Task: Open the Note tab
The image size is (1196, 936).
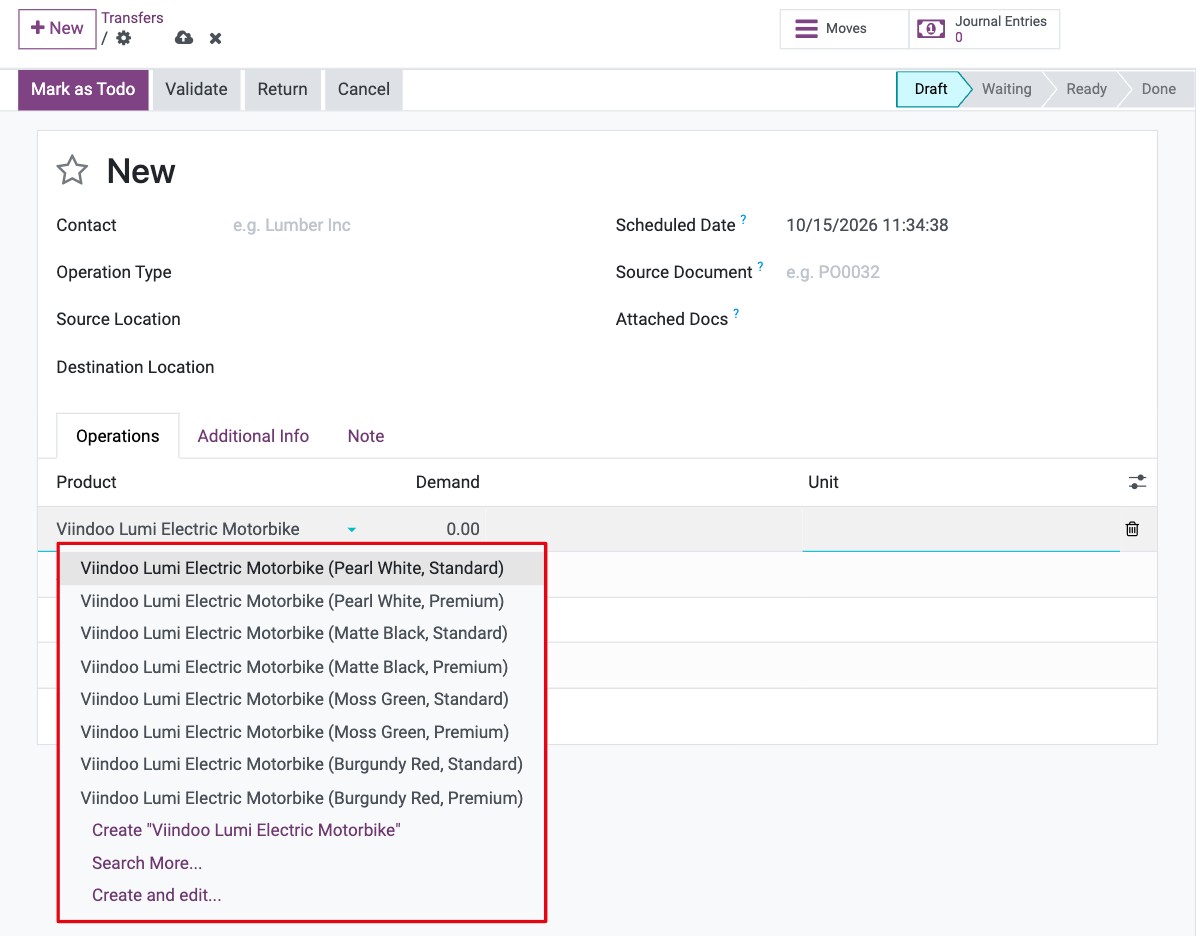Action: click(x=366, y=436)
